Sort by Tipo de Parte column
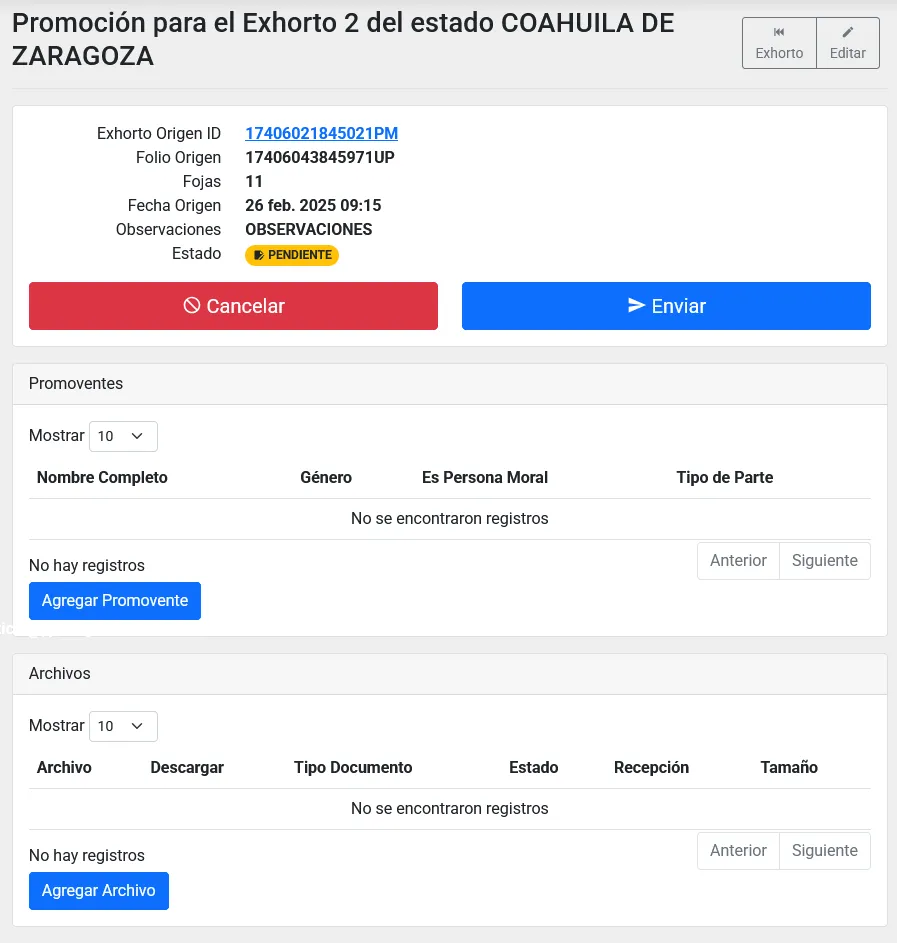897x943 pixels. (x=724, y=478)
